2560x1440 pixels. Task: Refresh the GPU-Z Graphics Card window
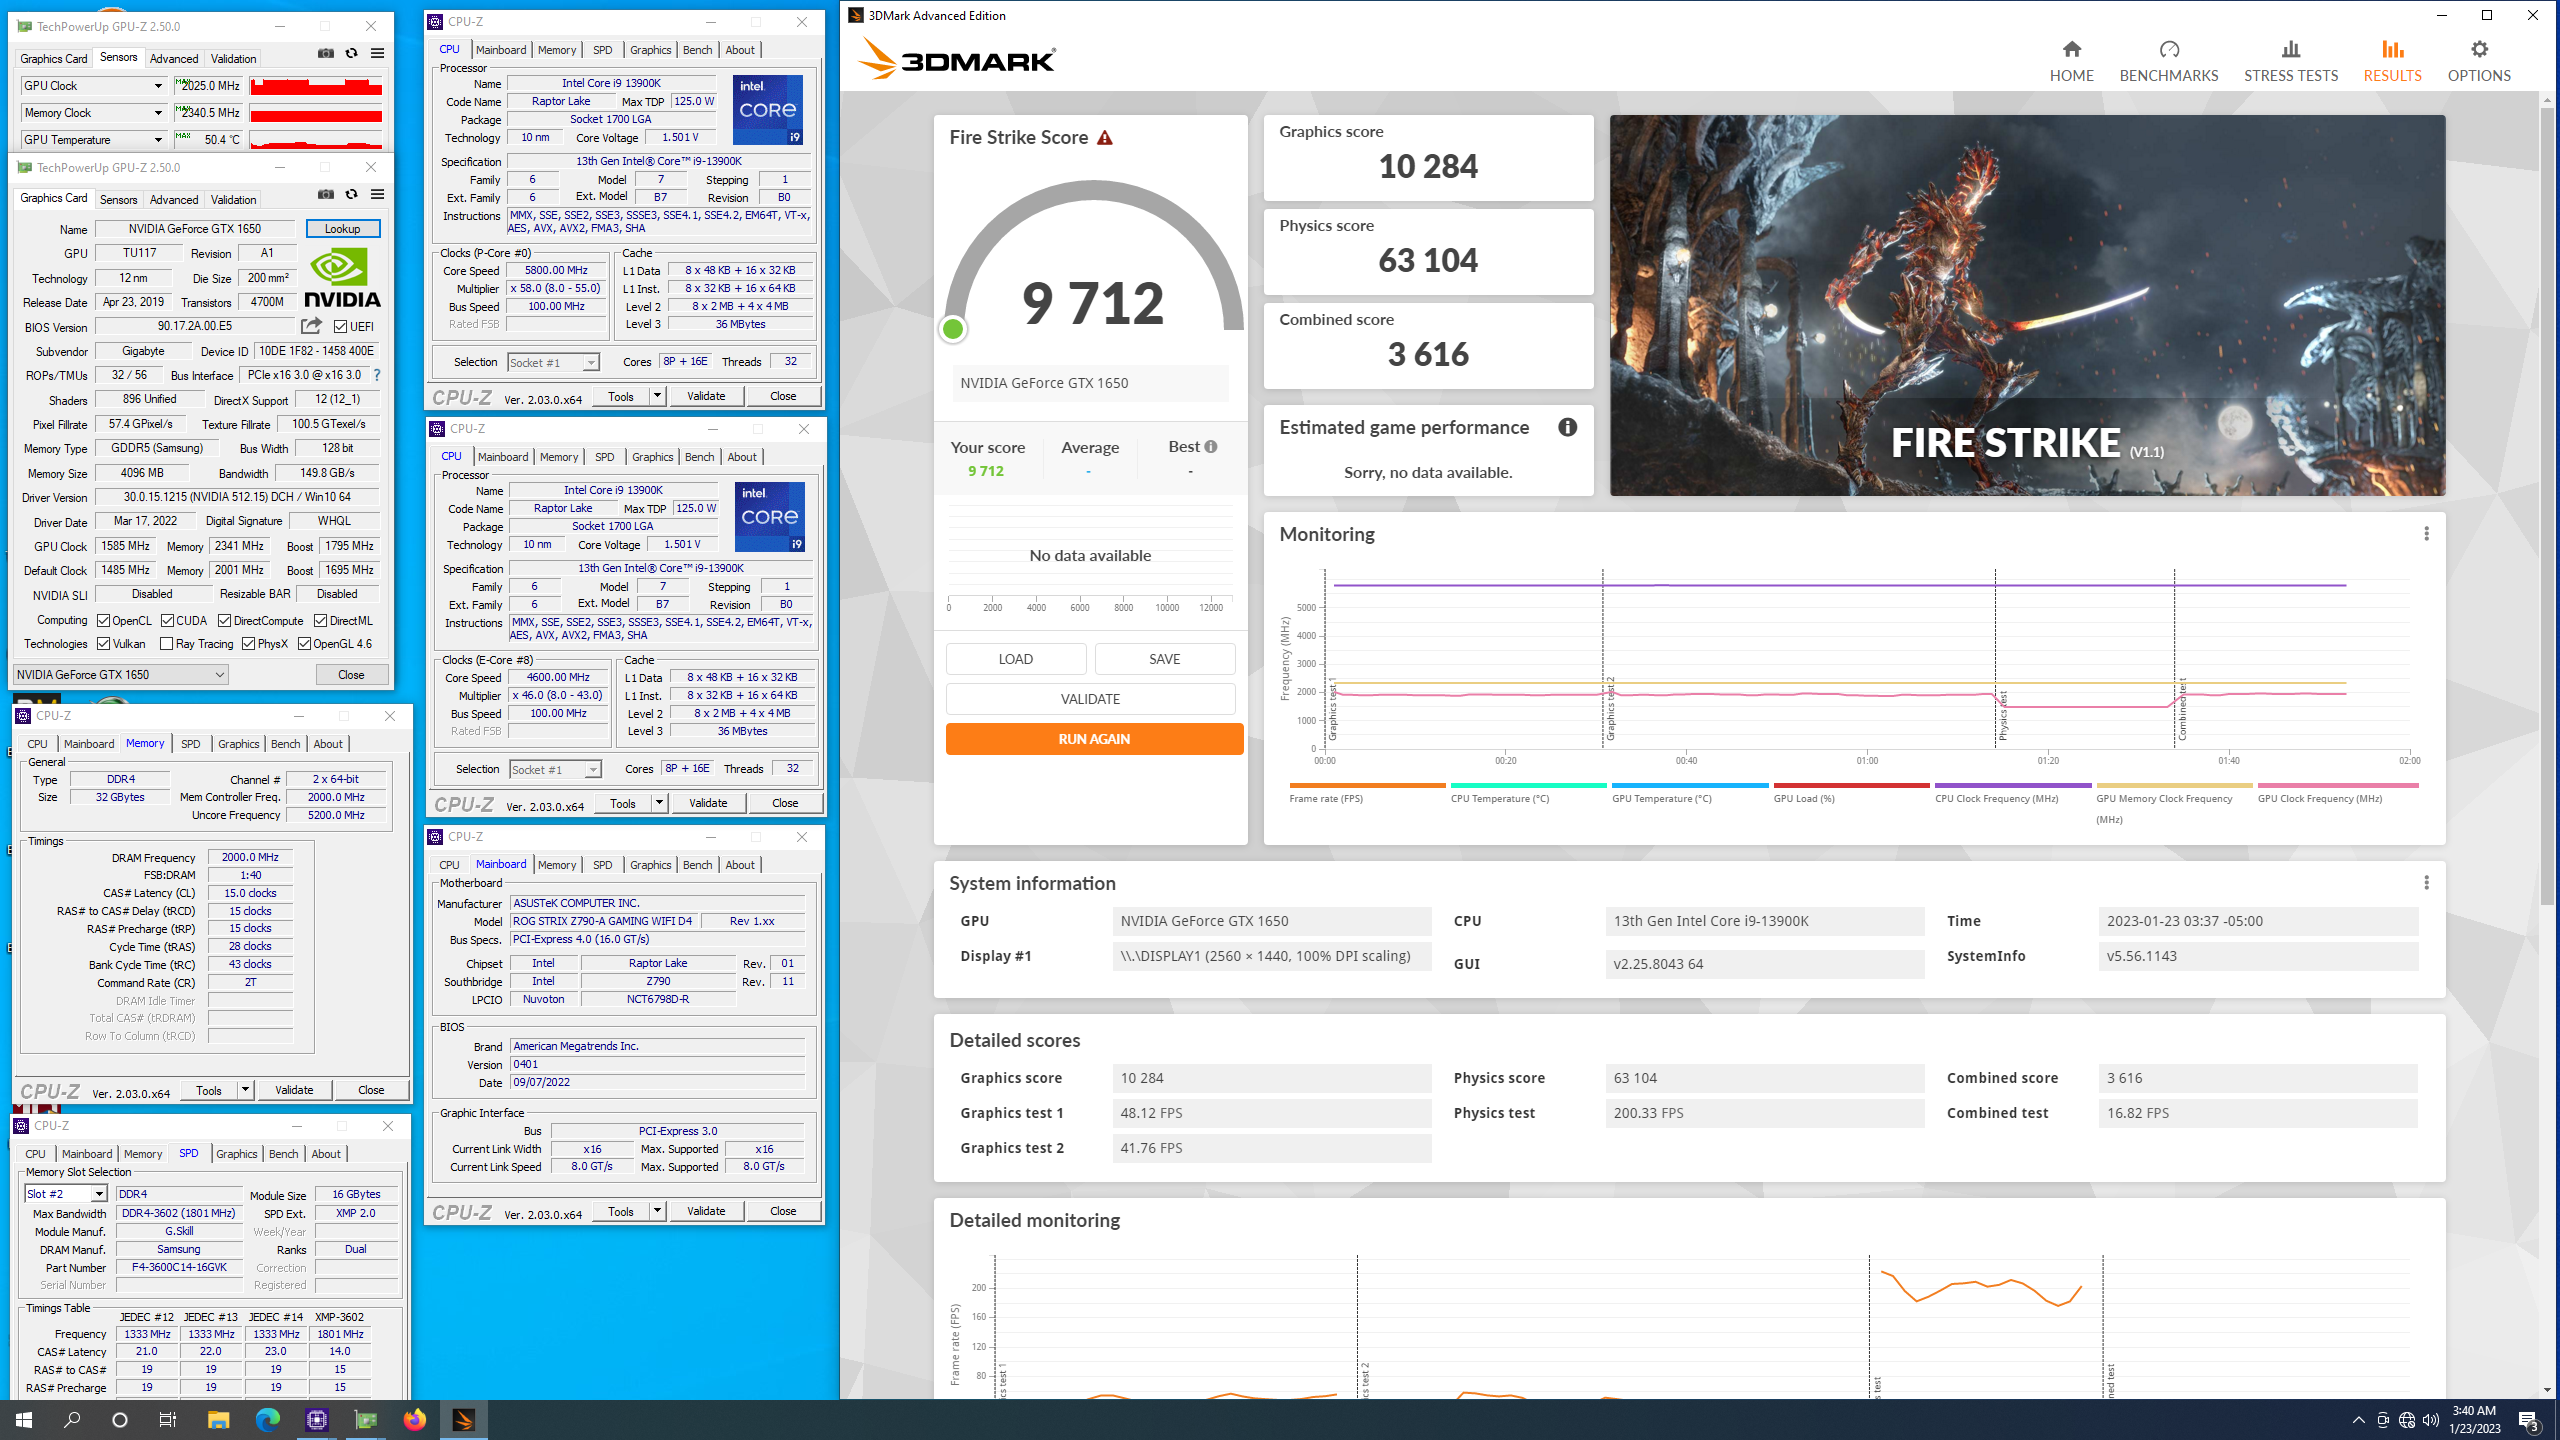351,194
